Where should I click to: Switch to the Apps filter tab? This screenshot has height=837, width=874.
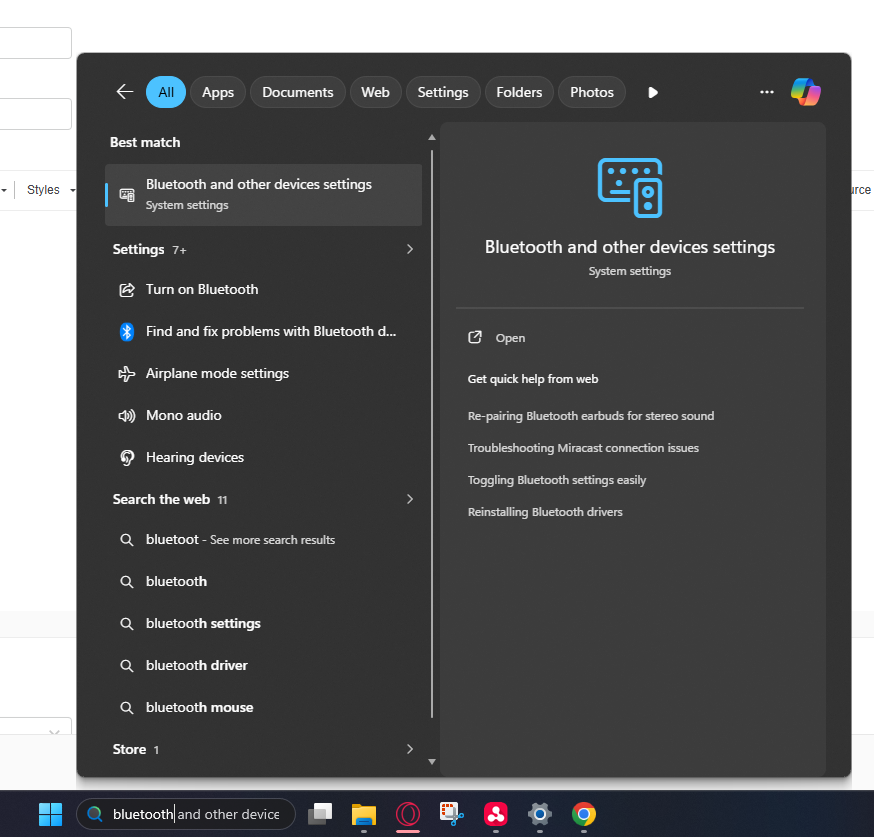(x=218, y=92)
